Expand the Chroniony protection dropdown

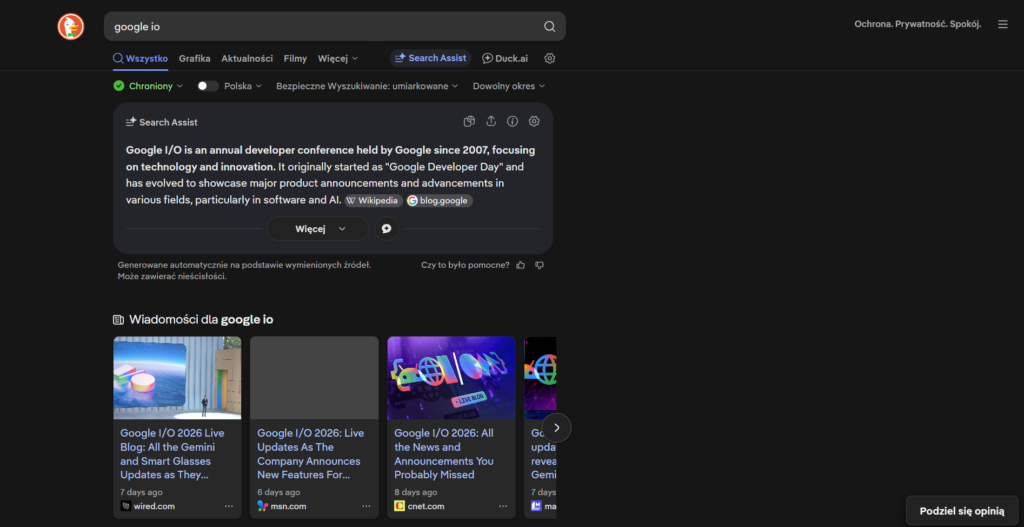pos(148,86)
